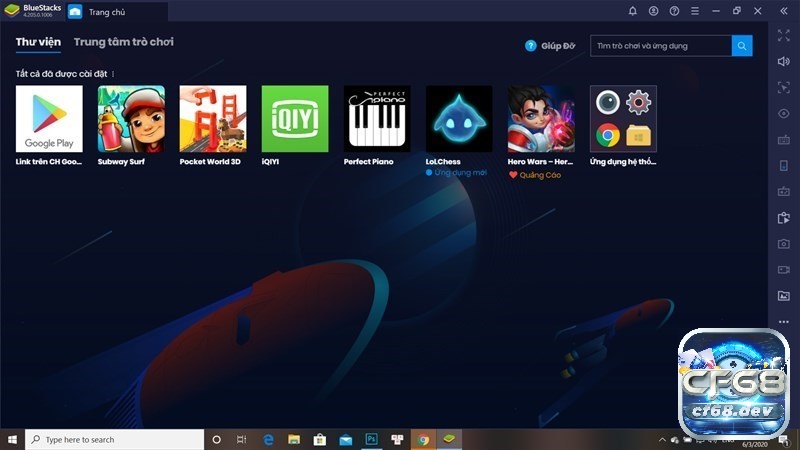Toggle mouse cursor lock icon
This screenshot has height=450, width=800.
(x=784, y=87)
